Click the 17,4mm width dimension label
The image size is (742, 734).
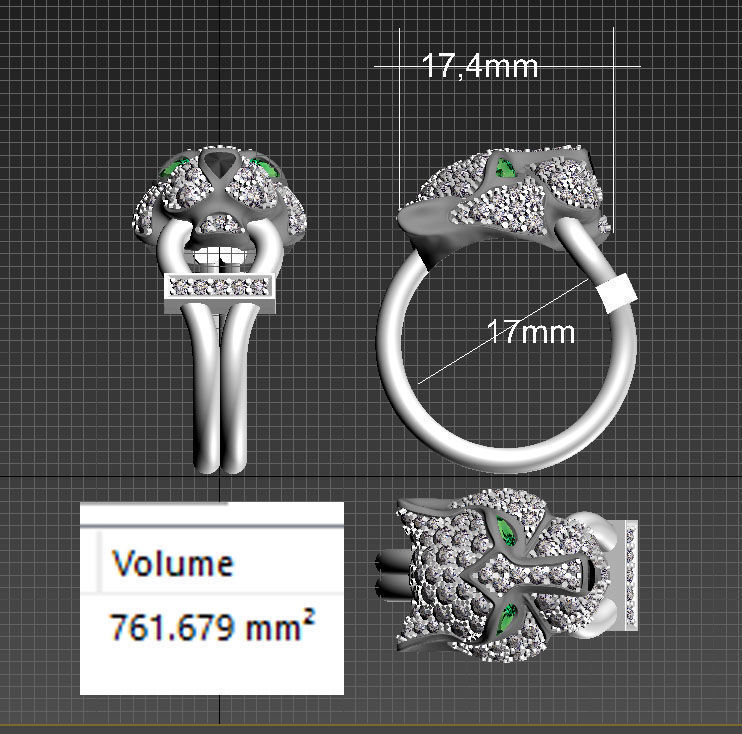click(479, 66)
